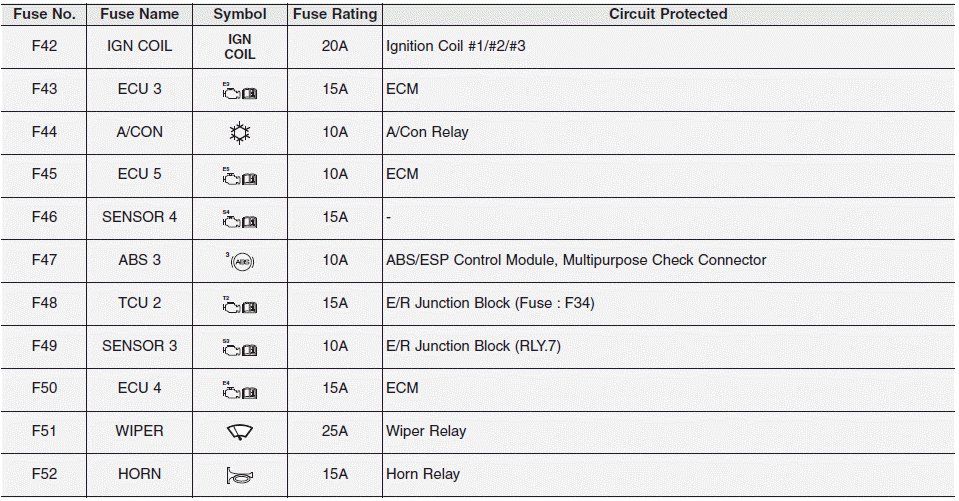Image resolution: width=959 pixels, height=501 pixels.
Task: Click the Fuse No. column header
Action: tap(44, 14)
